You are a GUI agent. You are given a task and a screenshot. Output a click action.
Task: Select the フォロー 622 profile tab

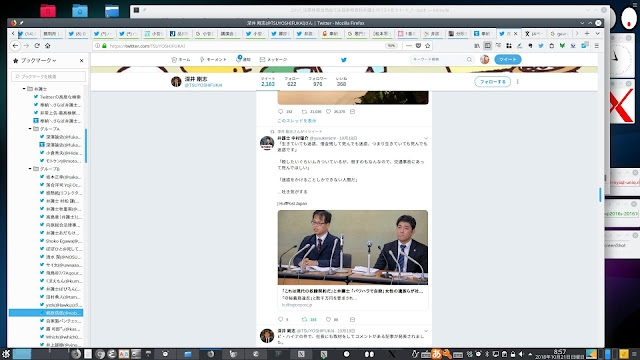[x=291, y=81]
